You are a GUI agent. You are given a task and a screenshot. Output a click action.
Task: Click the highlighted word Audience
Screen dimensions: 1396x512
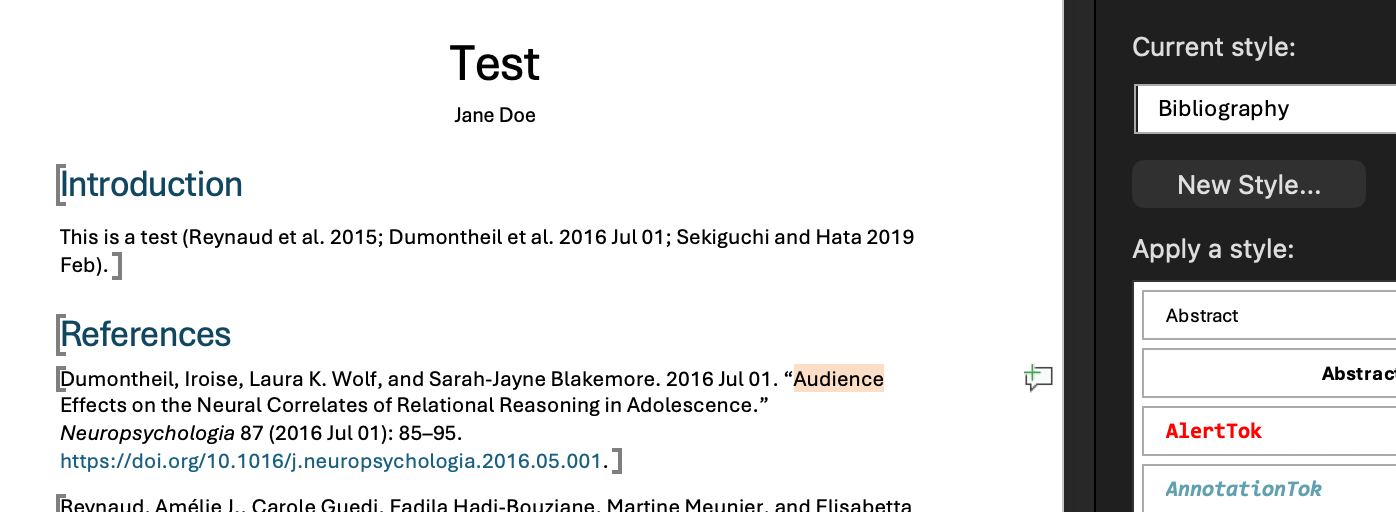click(x=838, y=379)
